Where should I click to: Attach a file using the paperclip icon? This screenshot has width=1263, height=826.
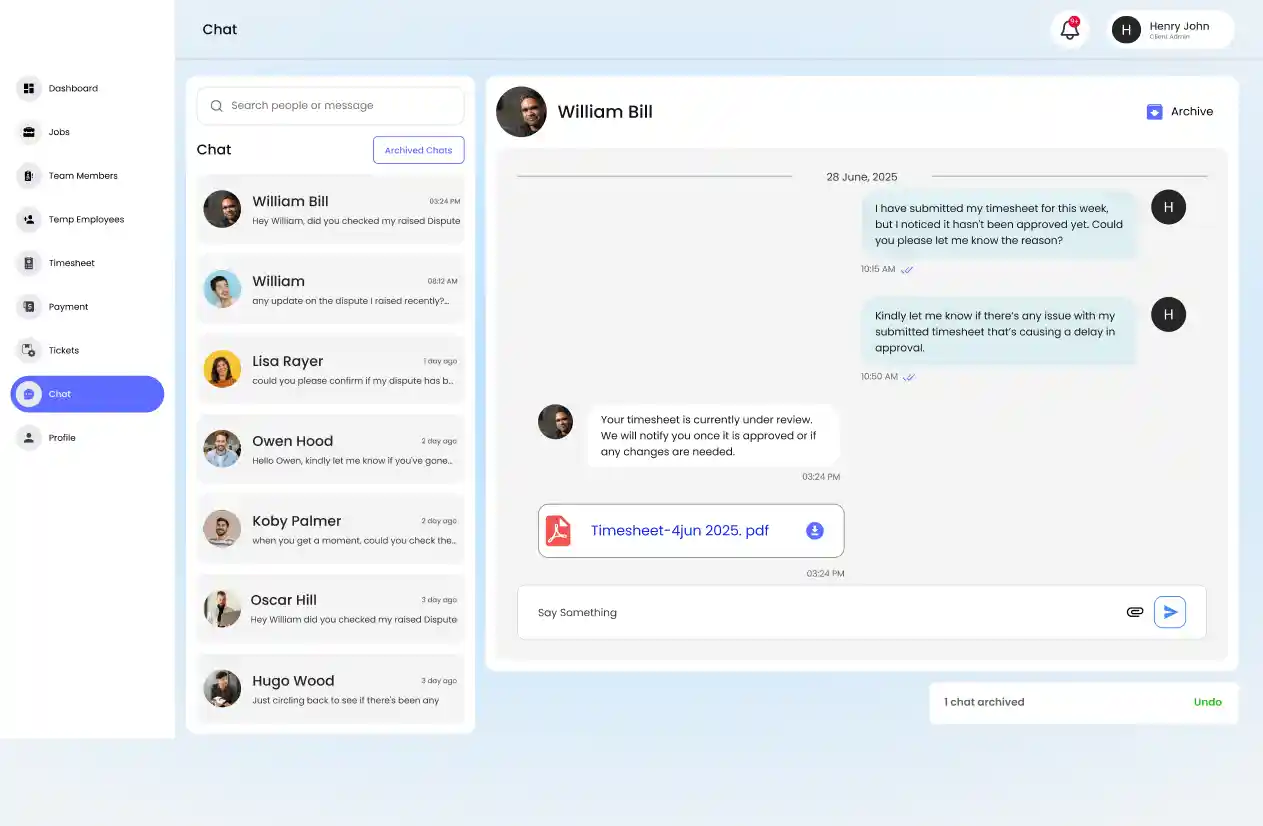(1134, 611)
